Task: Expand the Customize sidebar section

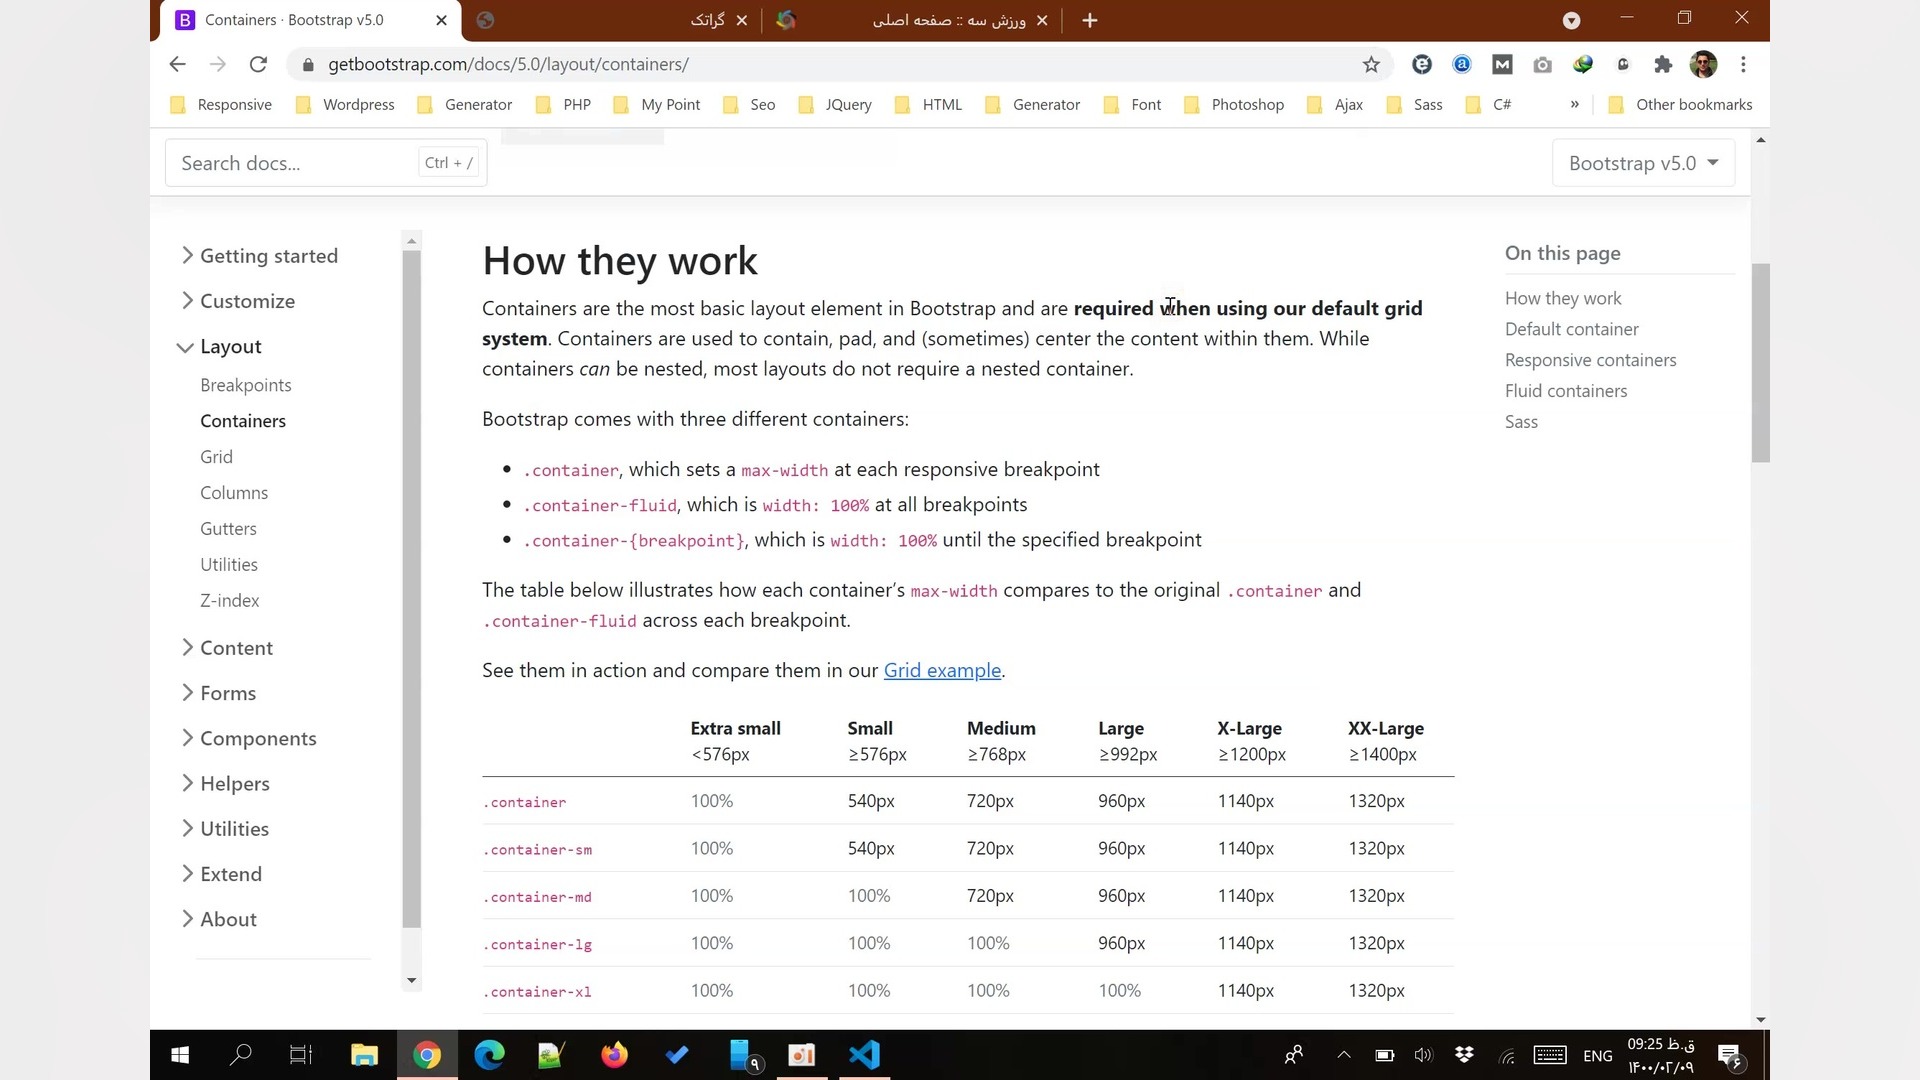Action: [238, 301]
